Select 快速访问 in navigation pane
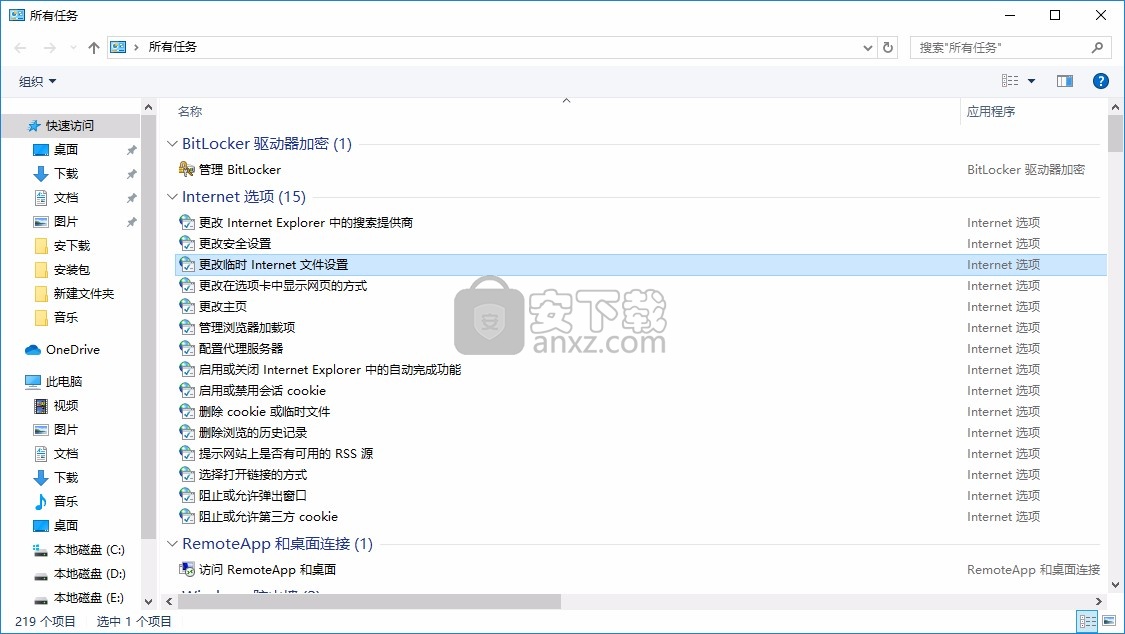Screen dimensions: 1125x634 click(70, 126)
